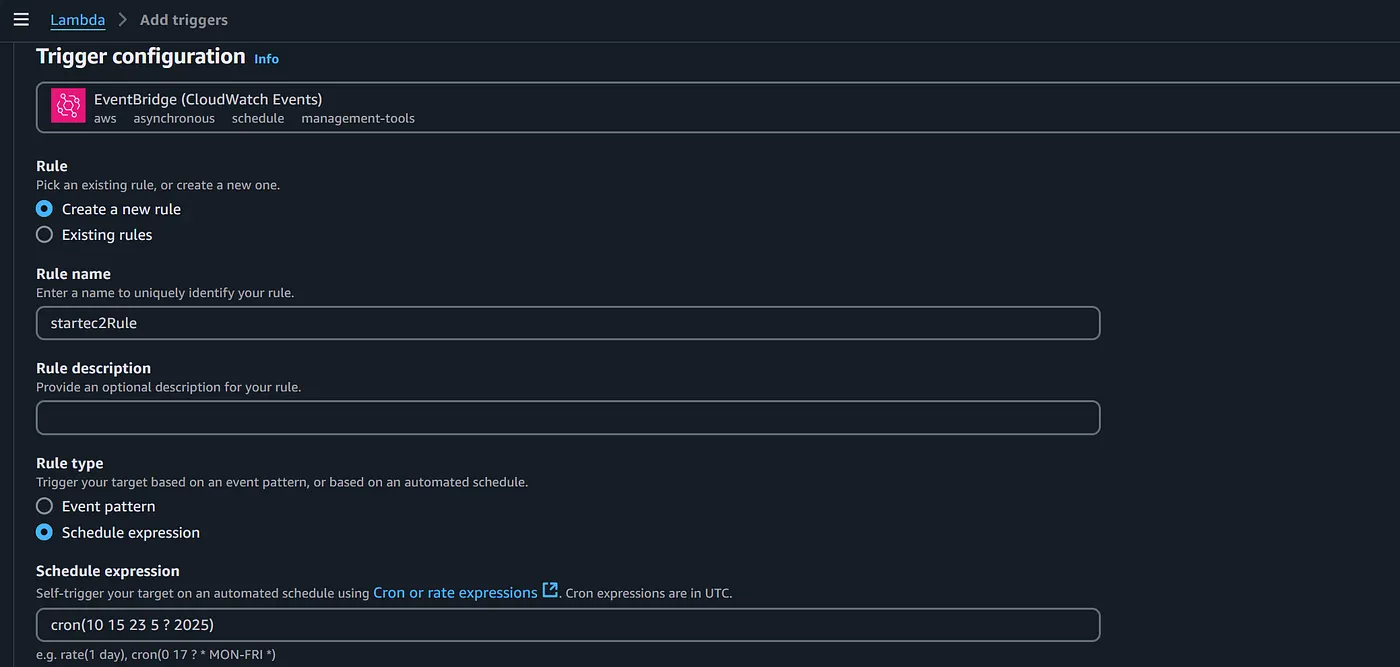Open the hamburger navigation menu
1400x667 pixels.
[21, 20]
